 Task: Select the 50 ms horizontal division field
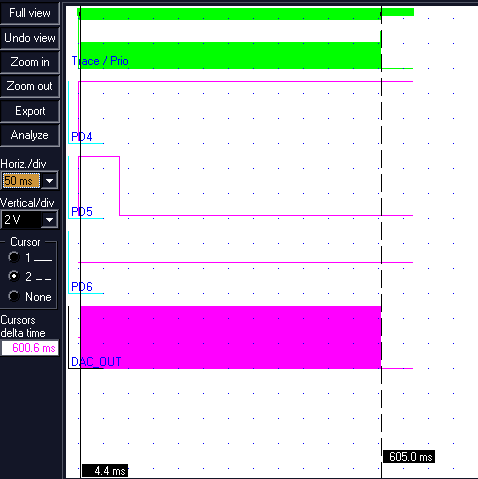coord(21,181)
